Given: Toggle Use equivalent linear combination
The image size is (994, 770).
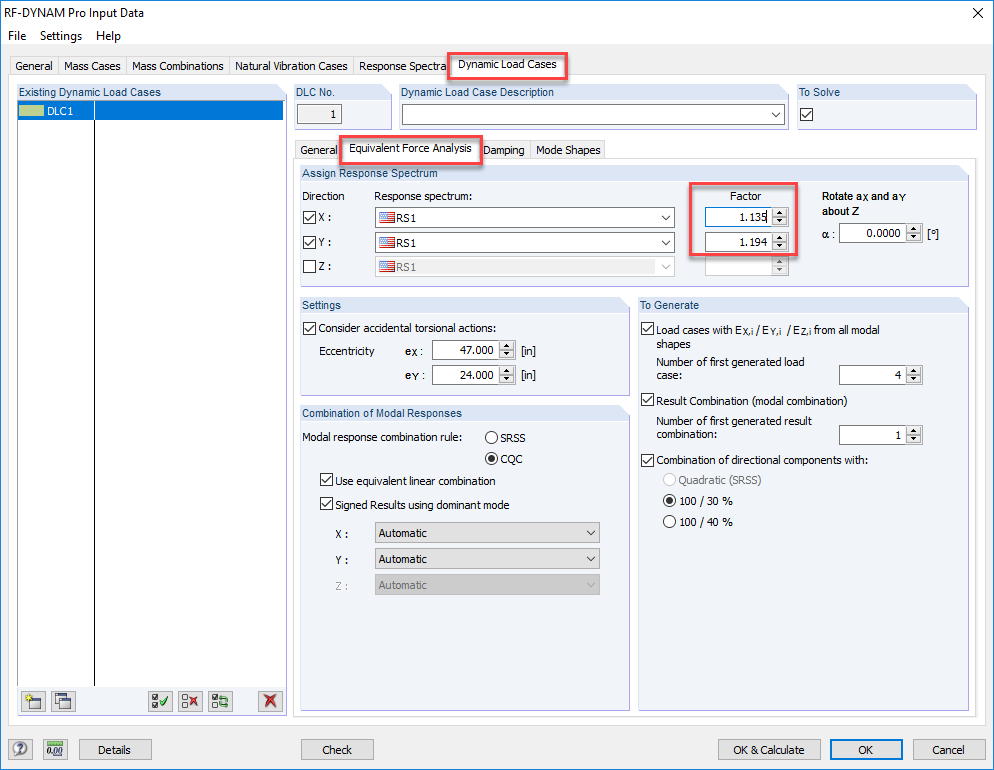Looking at the screenshot, I should 326,480.
